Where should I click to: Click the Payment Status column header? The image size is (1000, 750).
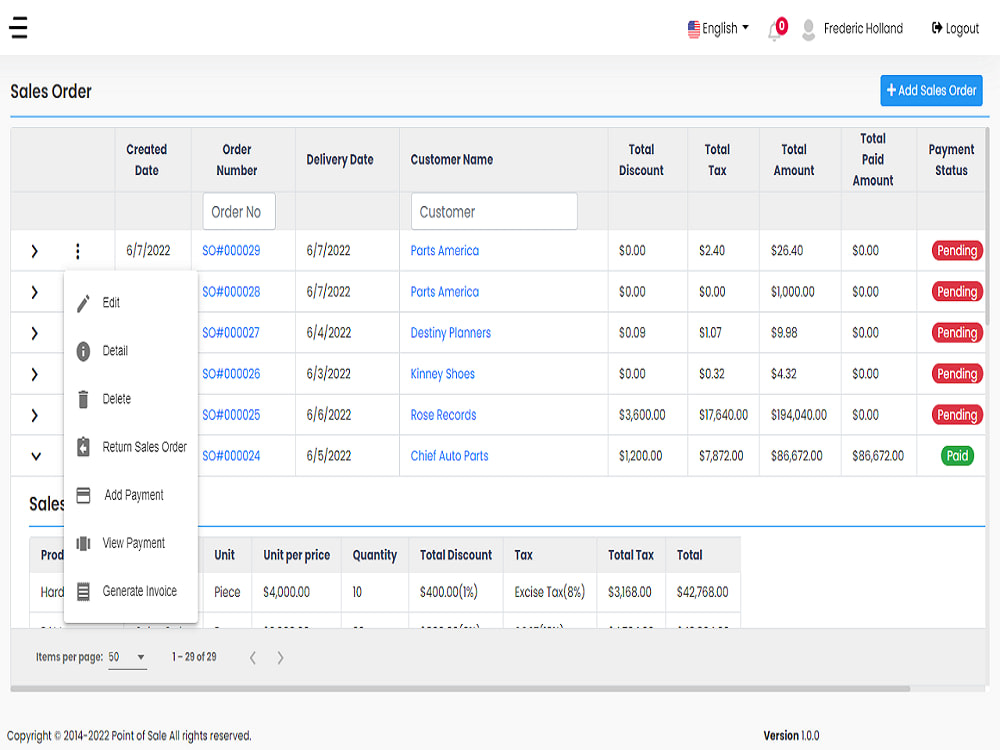tap(951, 159)
